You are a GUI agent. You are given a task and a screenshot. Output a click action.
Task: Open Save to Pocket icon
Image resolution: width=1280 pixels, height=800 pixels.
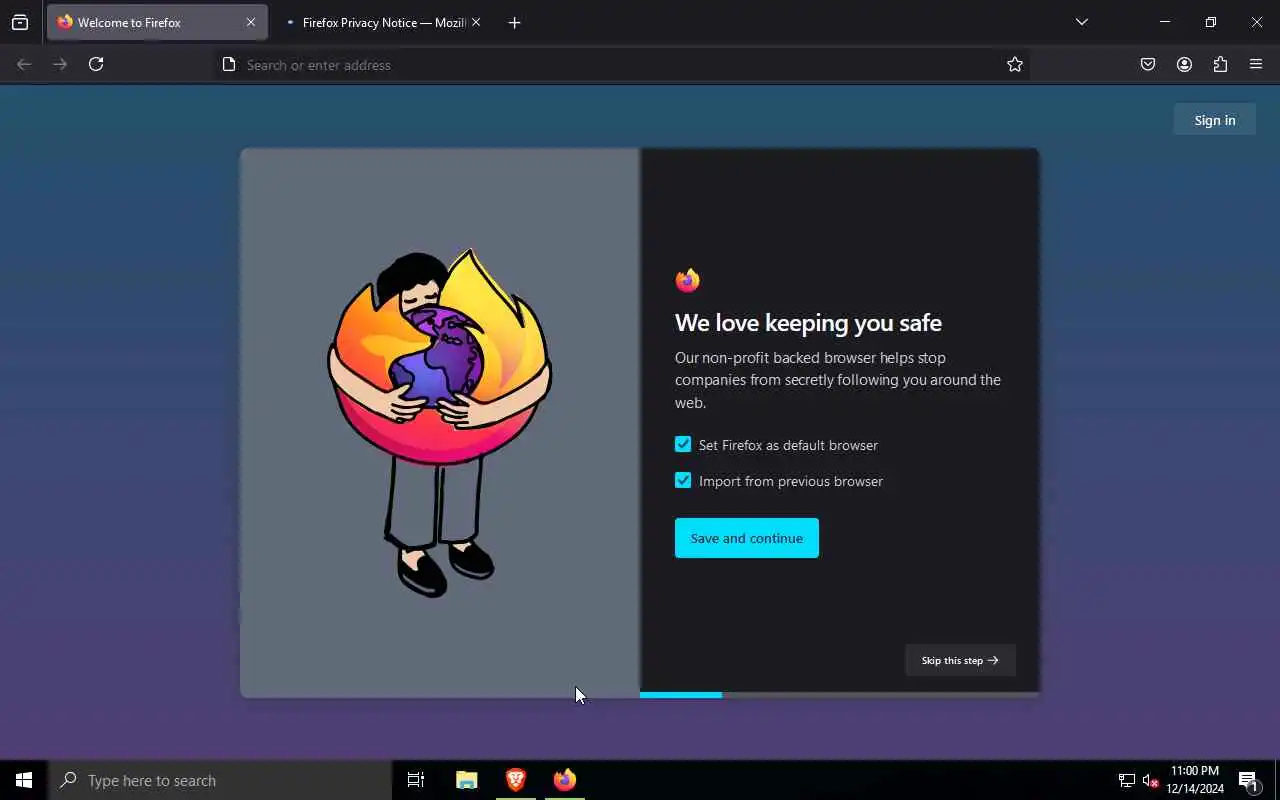[x=1148, y=64]
